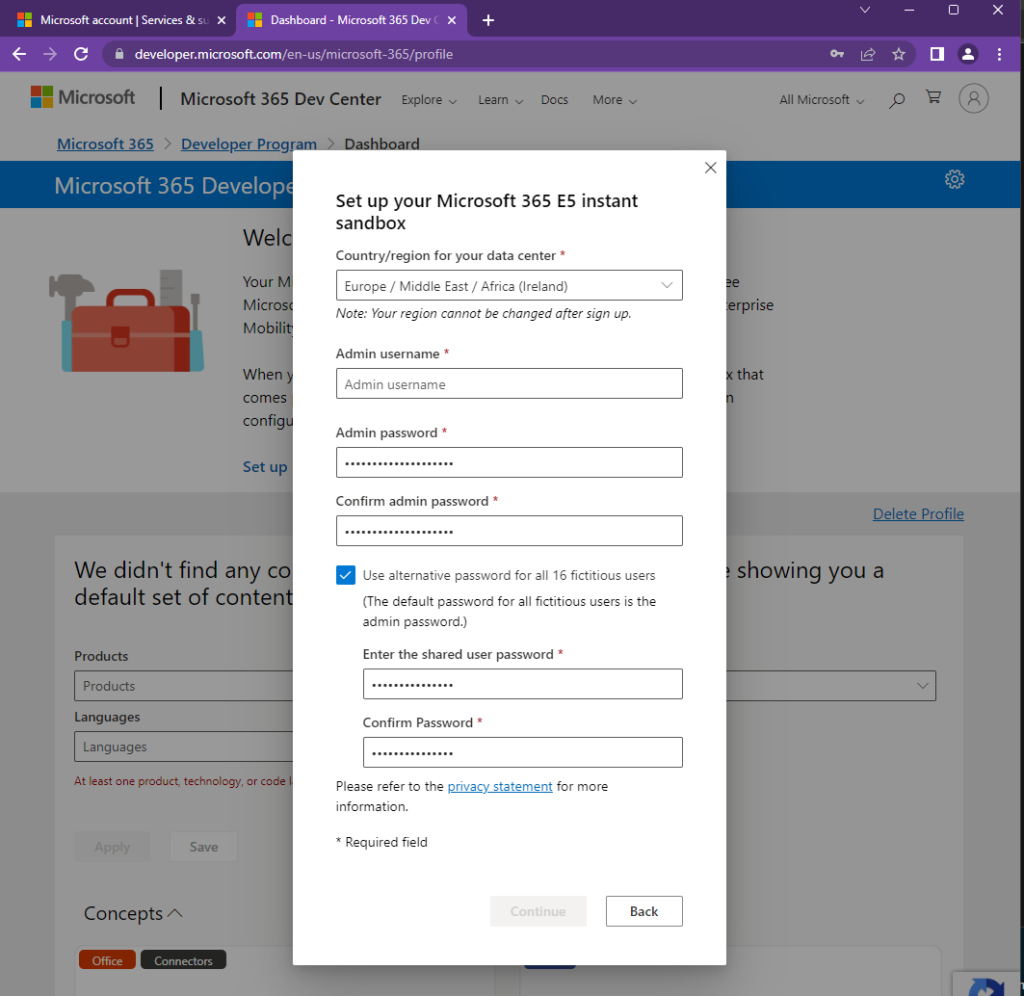Open the site search magnifier

click(897, 100)
